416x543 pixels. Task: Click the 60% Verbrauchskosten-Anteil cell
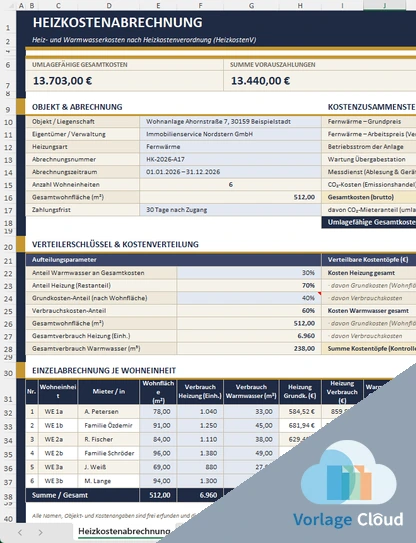click(x=249, y=310)
